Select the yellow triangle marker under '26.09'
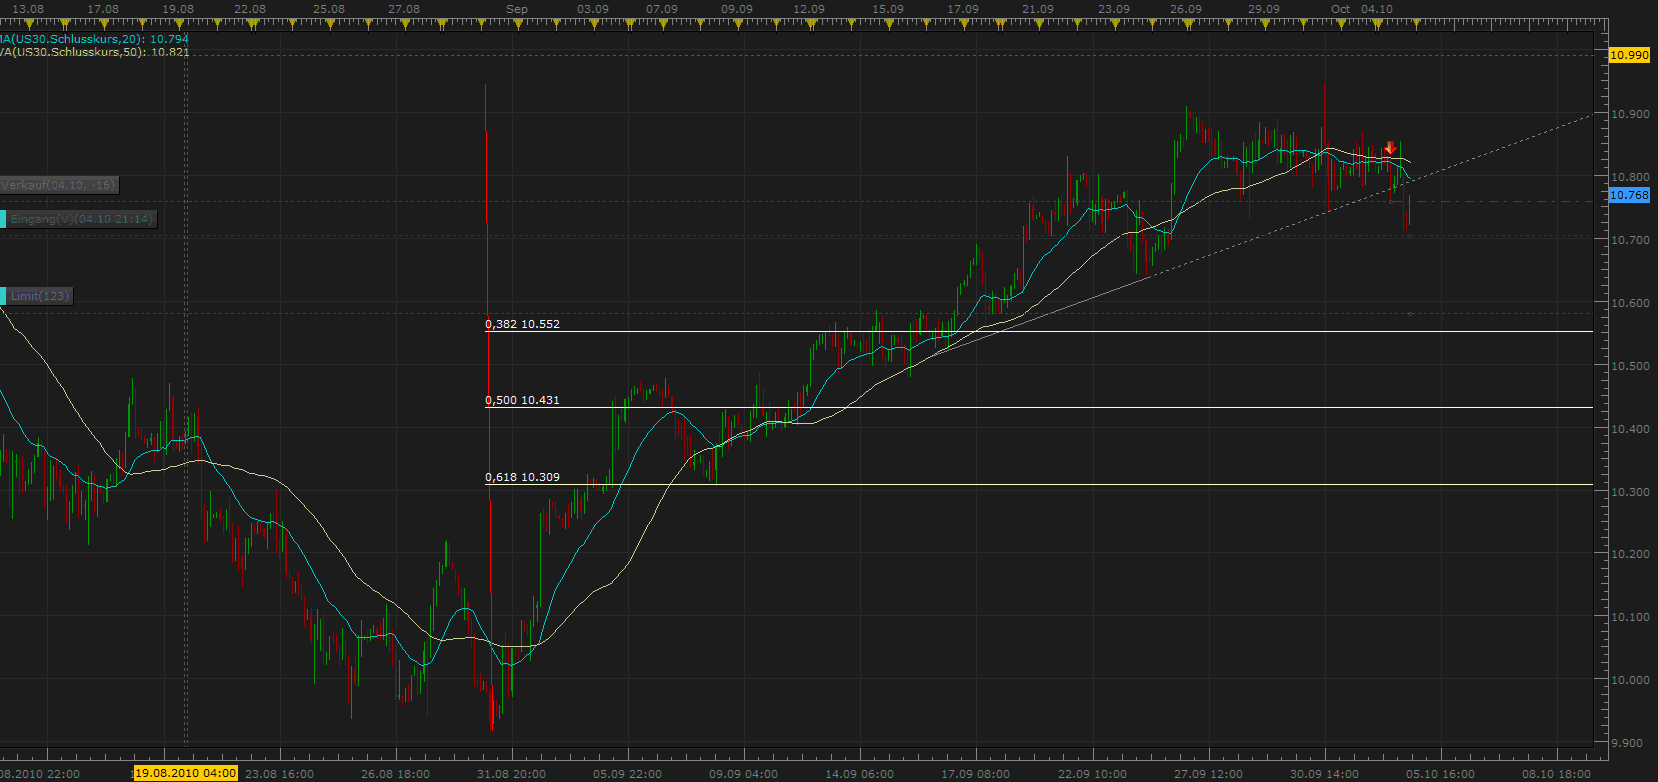Screen dimensions: 1658x782 tap(1186, 21)
